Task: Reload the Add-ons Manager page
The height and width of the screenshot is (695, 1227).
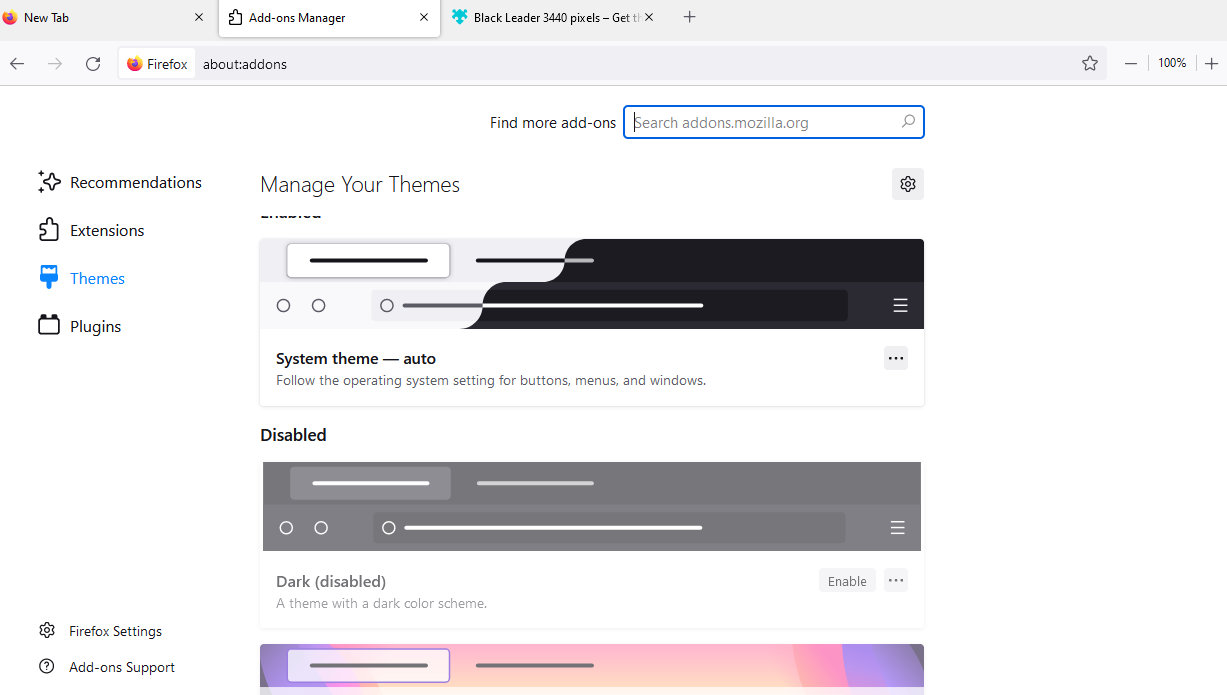Action: 93,63
